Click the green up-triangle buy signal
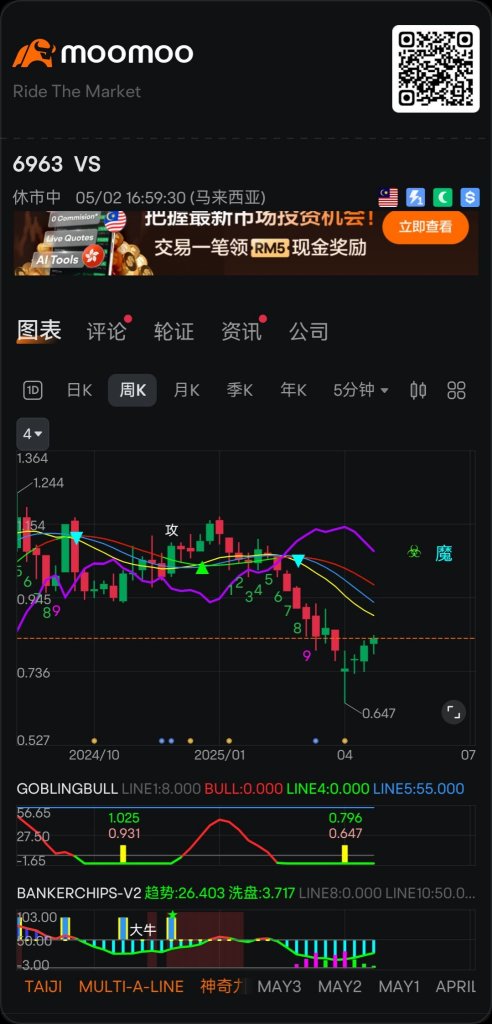The image size is (492, 1024). [203, 568]
